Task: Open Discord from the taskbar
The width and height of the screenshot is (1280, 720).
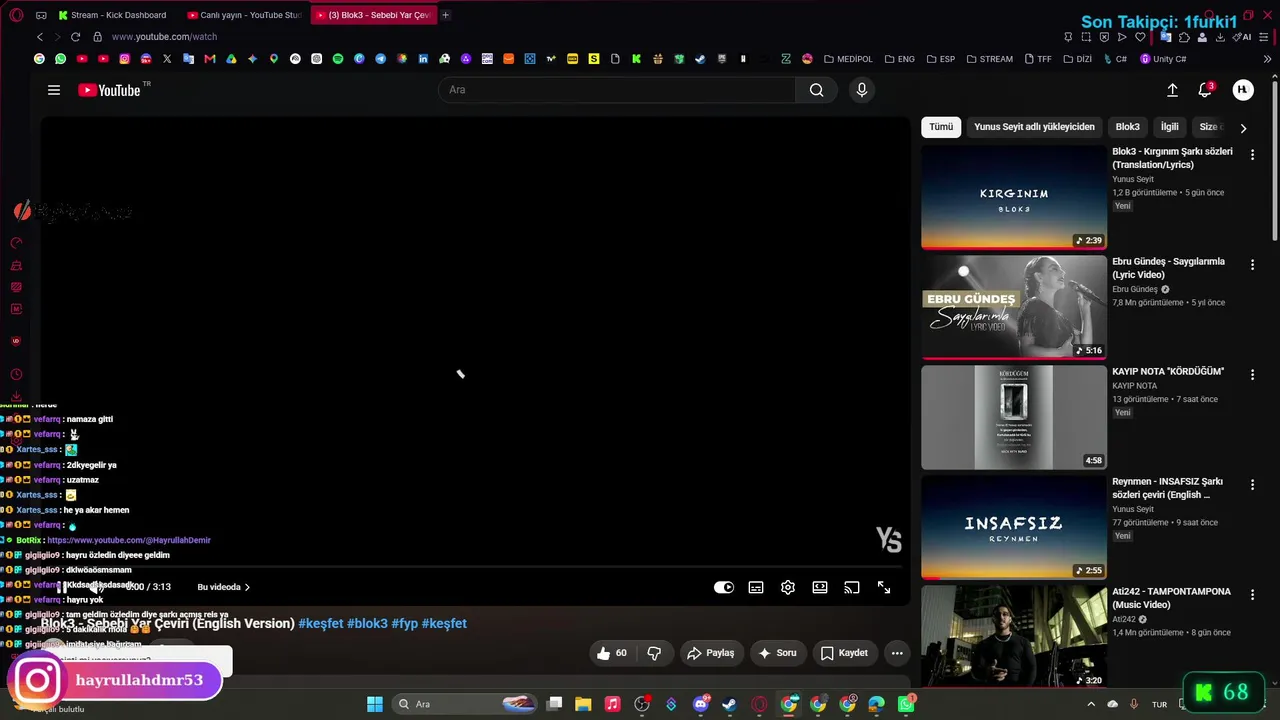Action: (x=701, y=704)
